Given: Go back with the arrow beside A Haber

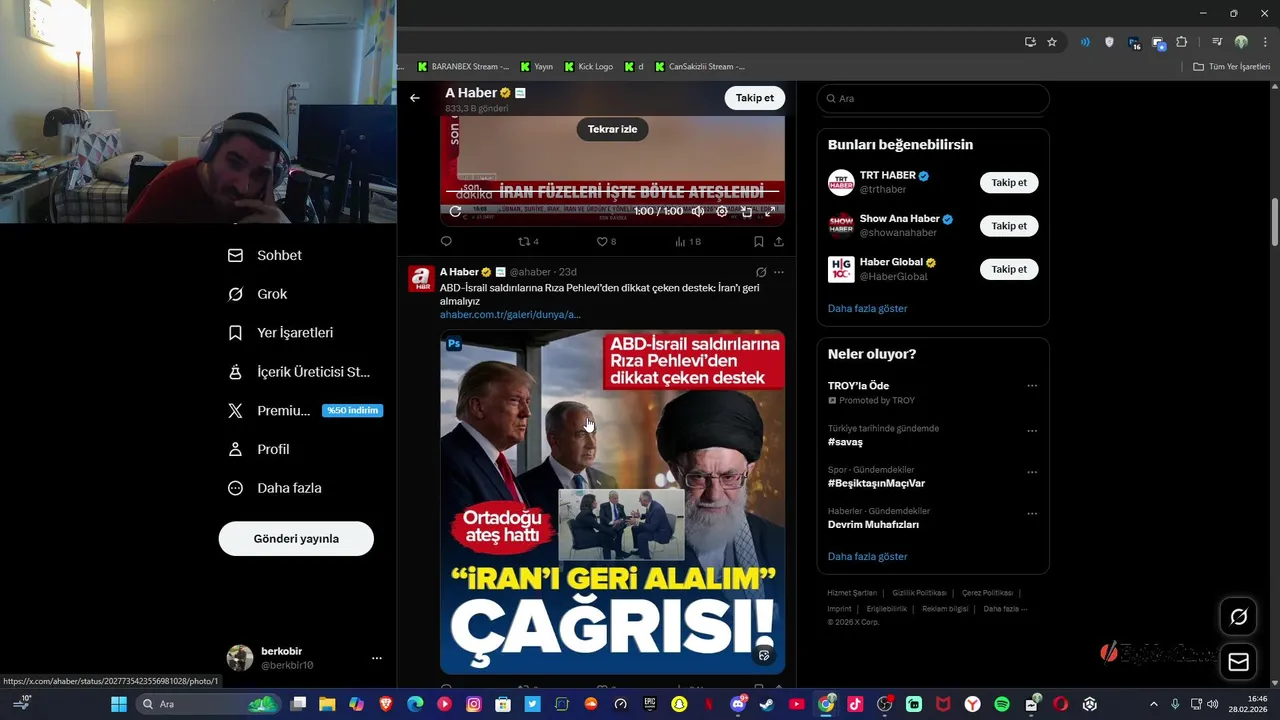Looking at the screenshot, I should coord(415,98).
